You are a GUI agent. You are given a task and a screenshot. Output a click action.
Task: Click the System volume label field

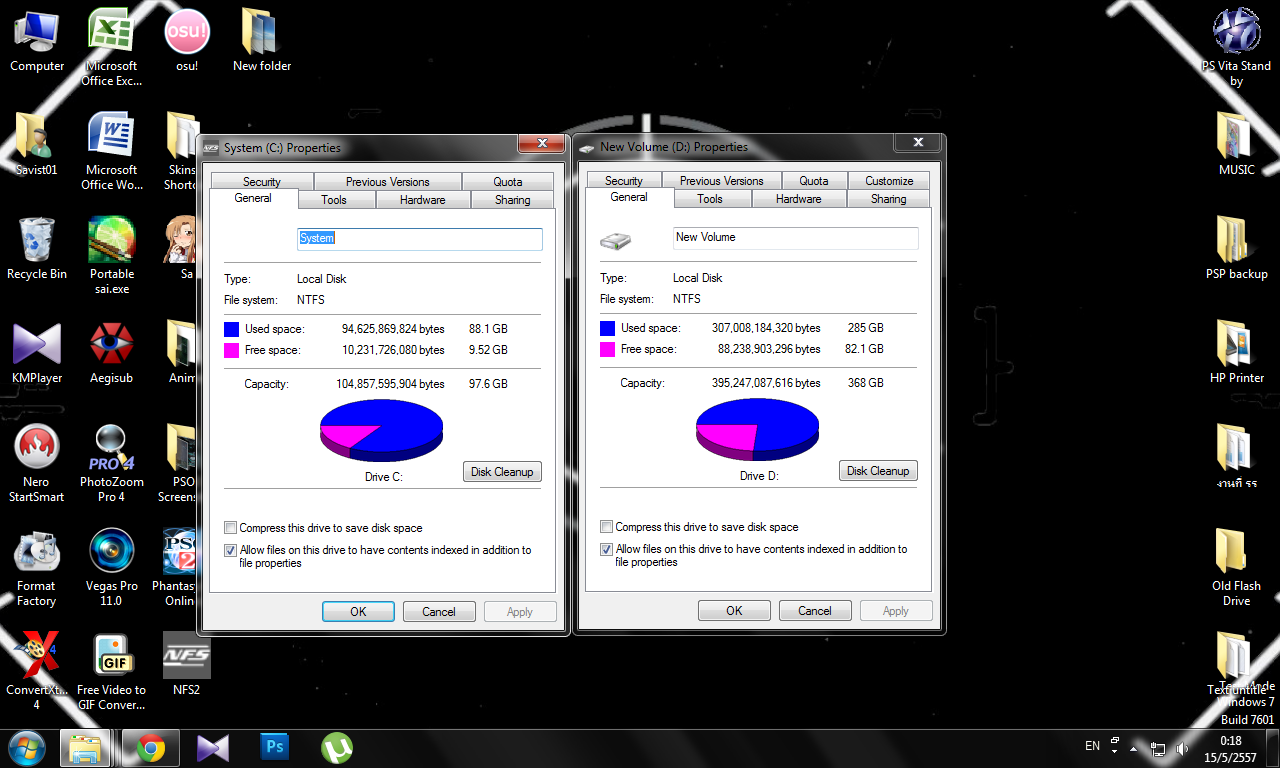click(420, 239)
